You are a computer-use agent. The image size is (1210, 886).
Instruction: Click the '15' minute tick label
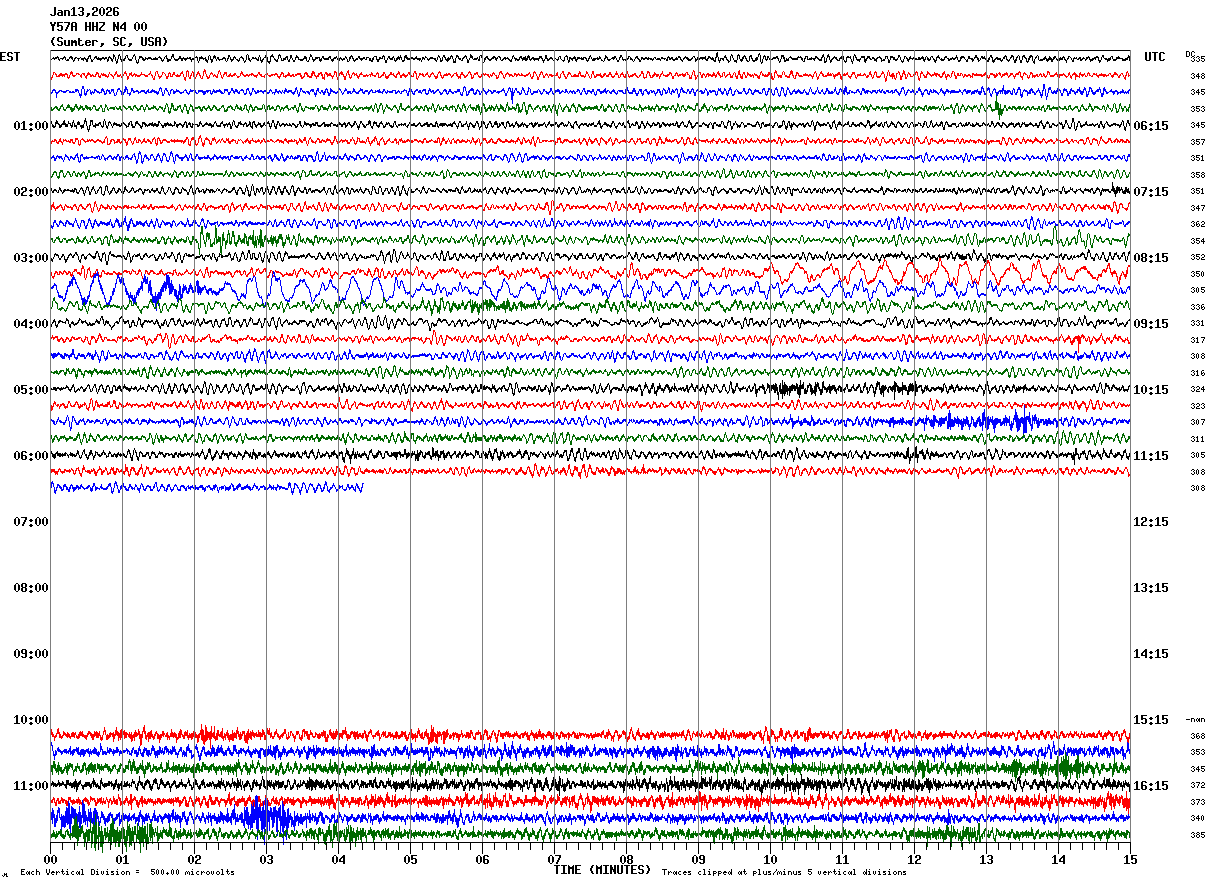[x=1130, y=859]
